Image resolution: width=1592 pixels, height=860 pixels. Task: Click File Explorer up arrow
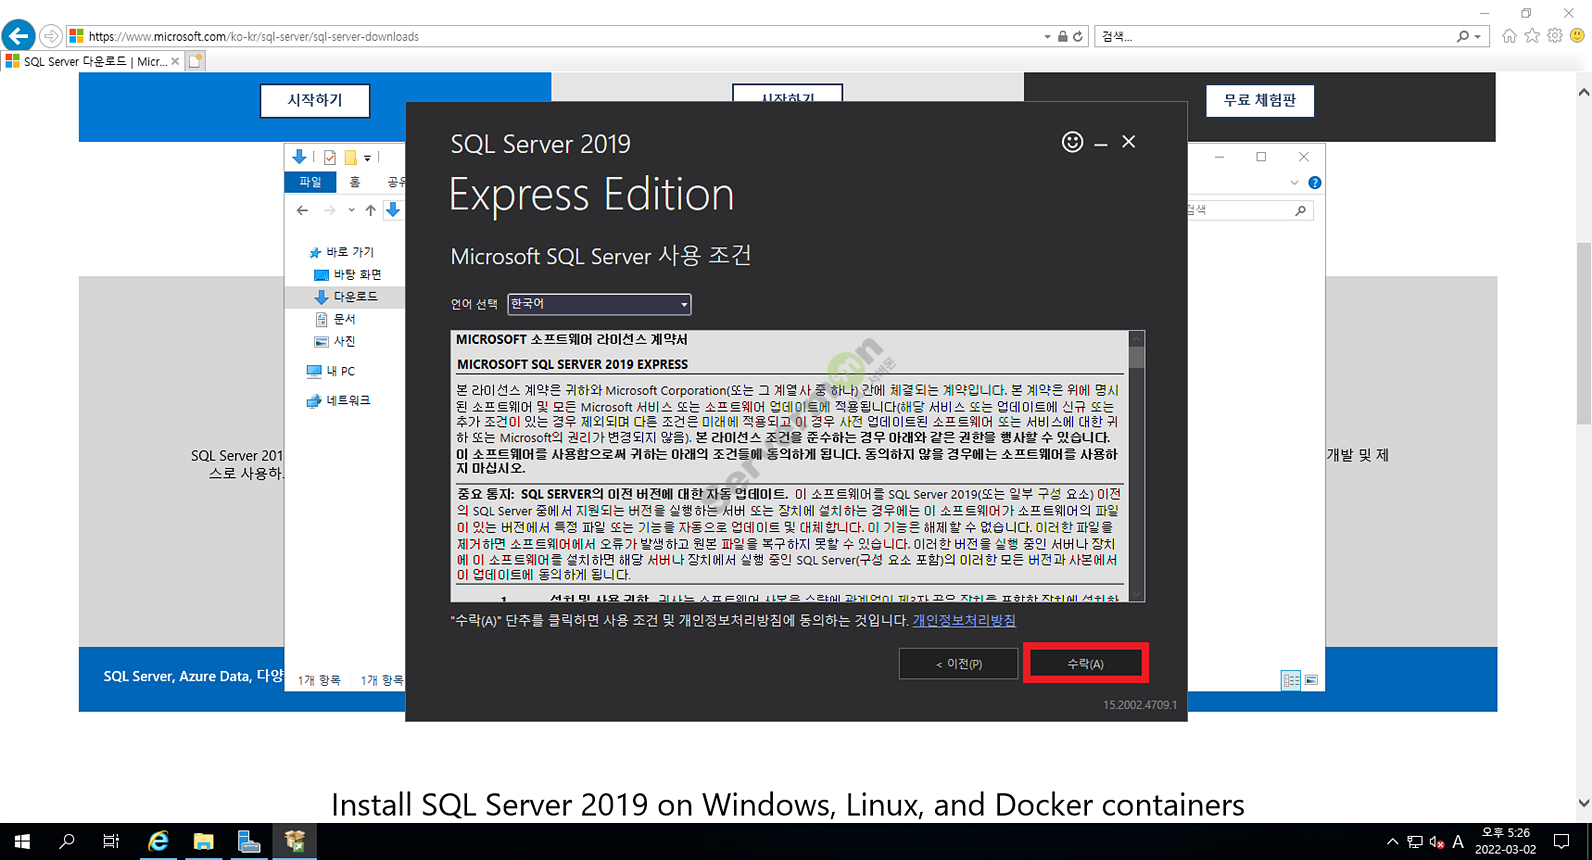(x=370, y=210)
